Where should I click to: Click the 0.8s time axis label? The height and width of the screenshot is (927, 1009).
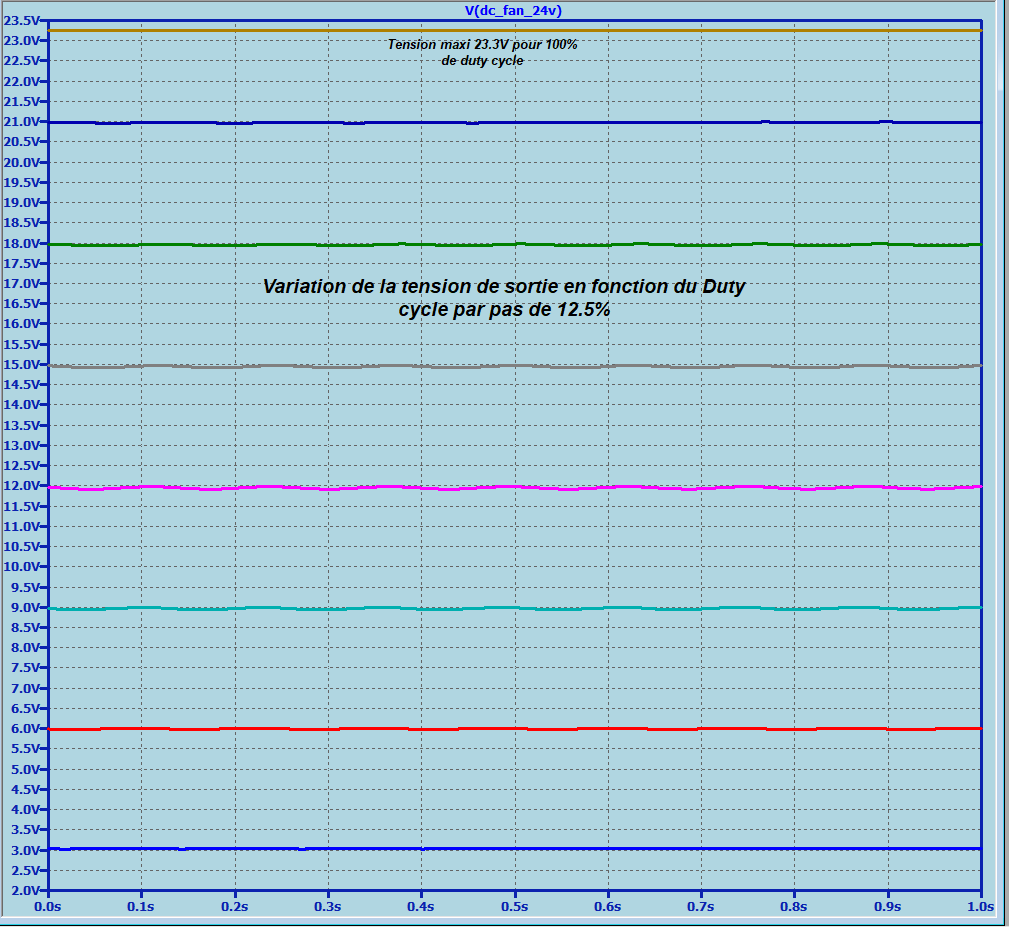point(794,907)
